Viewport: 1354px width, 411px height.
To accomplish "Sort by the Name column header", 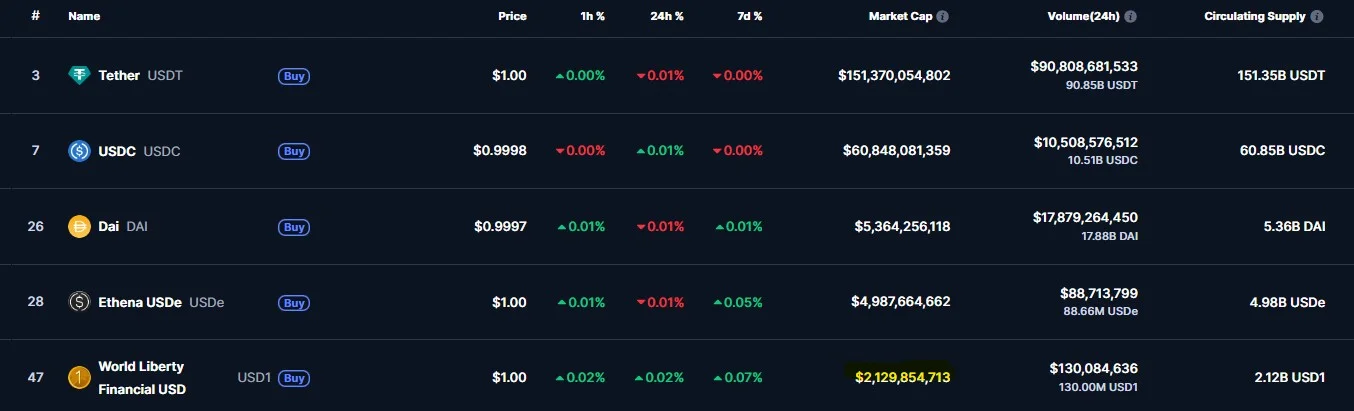I will pyautogui.click(x=84, y=17).
